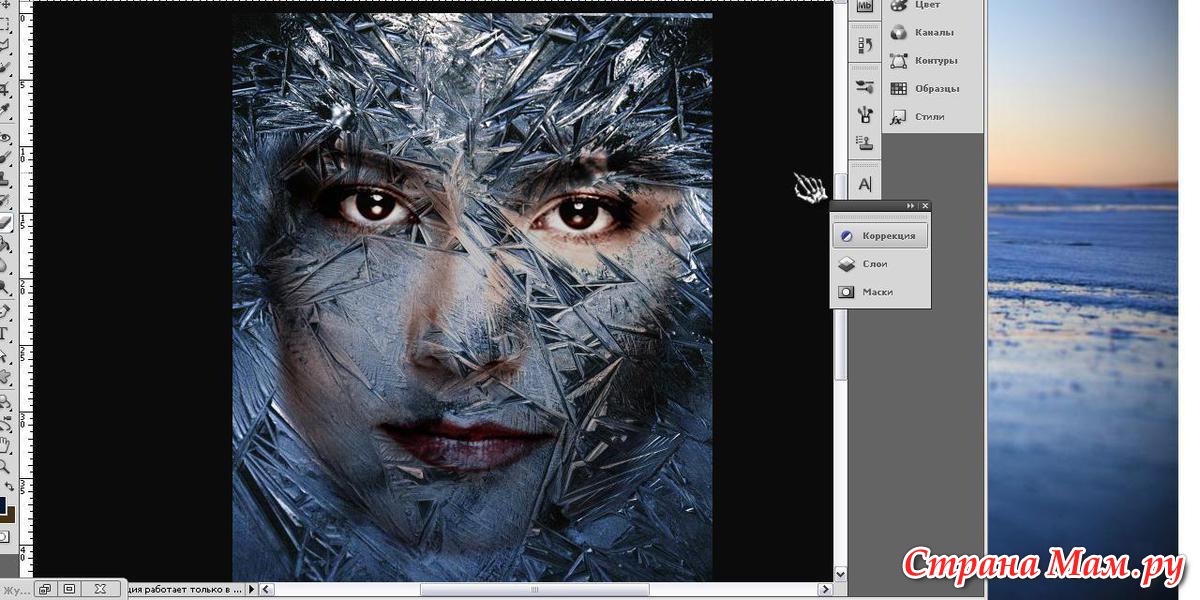Viewport: 1200px width, 600px height.
Task: Close the floating Коррекция panel group
Action: (x=925, y=206)
